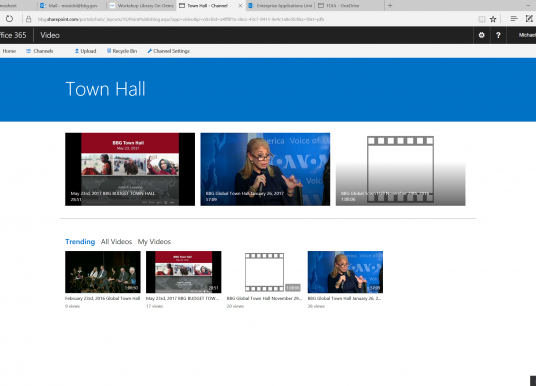Click the browser refresh icon

(x=9, y=19)
